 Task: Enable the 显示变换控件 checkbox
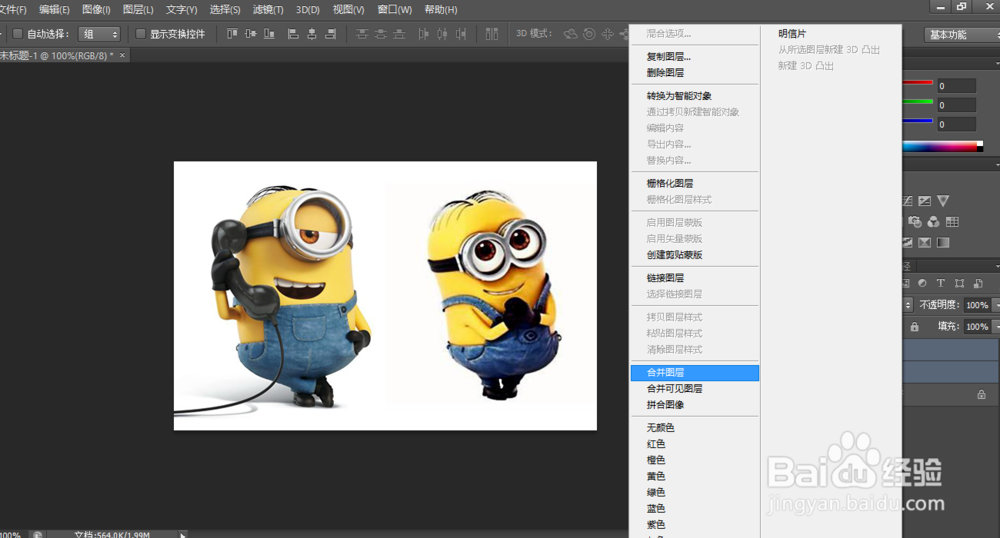tap(140, 34)
